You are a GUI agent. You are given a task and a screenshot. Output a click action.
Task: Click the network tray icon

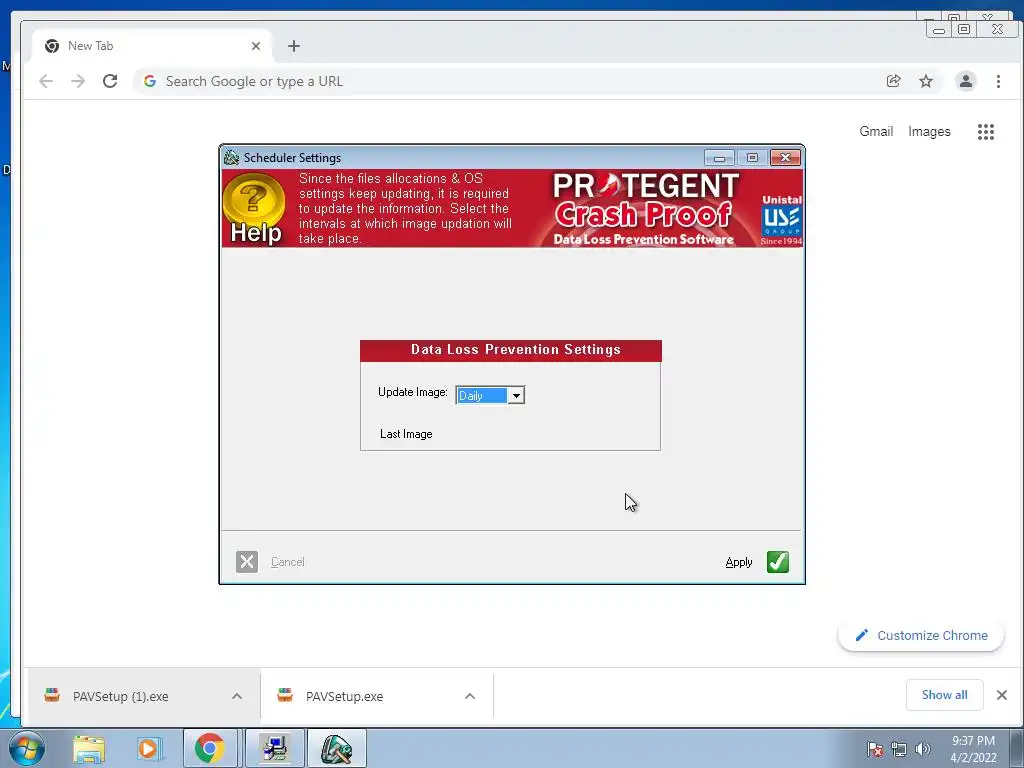pyautogui.click(x=899, y=749)
